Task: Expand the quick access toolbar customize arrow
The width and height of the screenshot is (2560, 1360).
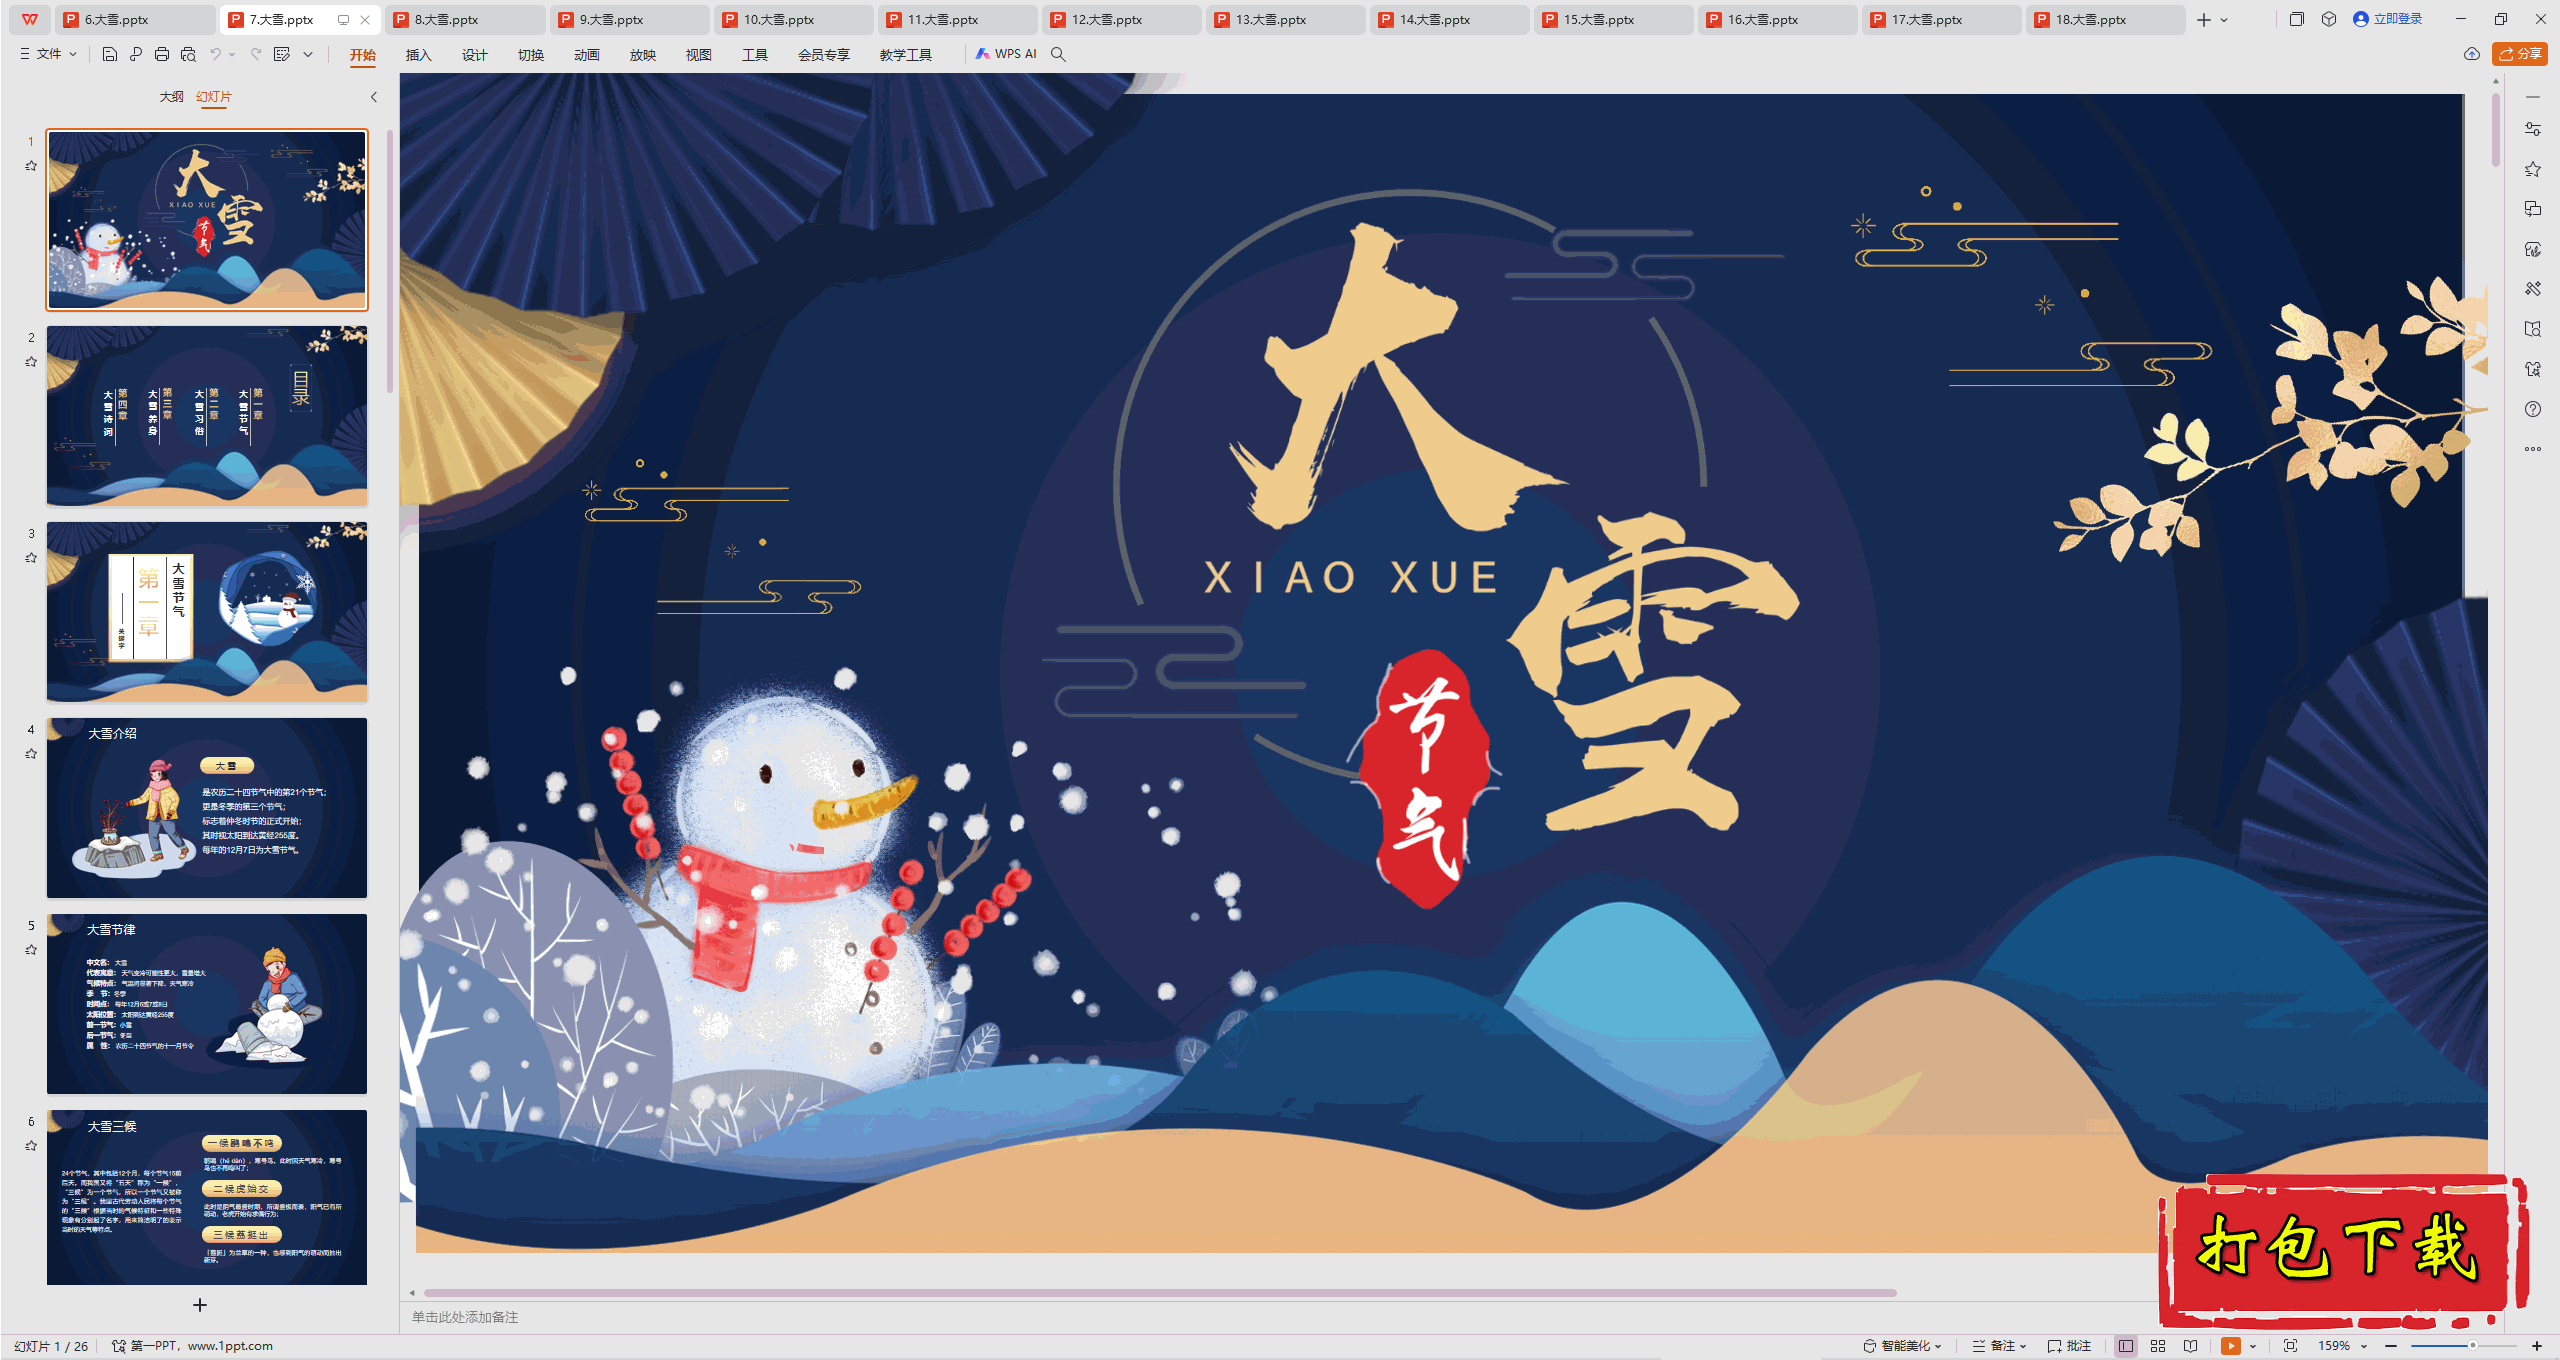Action: tap(308, 54)
